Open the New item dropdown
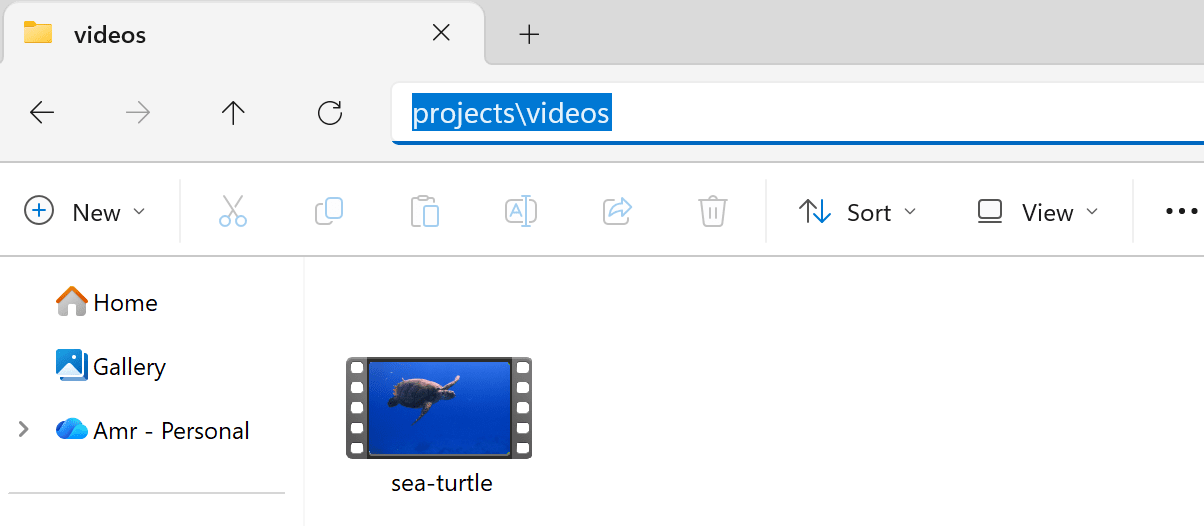 (85, 212)
